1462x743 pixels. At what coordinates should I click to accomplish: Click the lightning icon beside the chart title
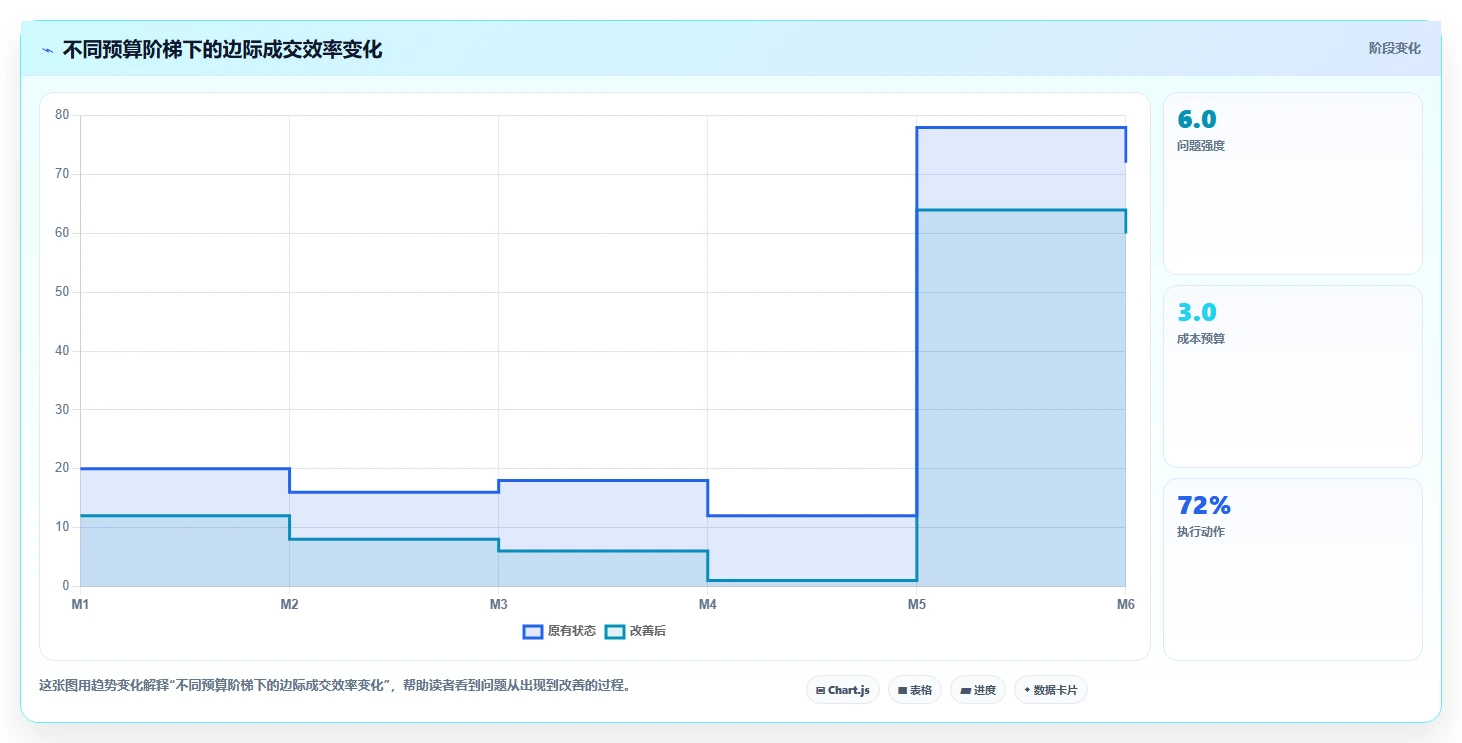point(48,50)
